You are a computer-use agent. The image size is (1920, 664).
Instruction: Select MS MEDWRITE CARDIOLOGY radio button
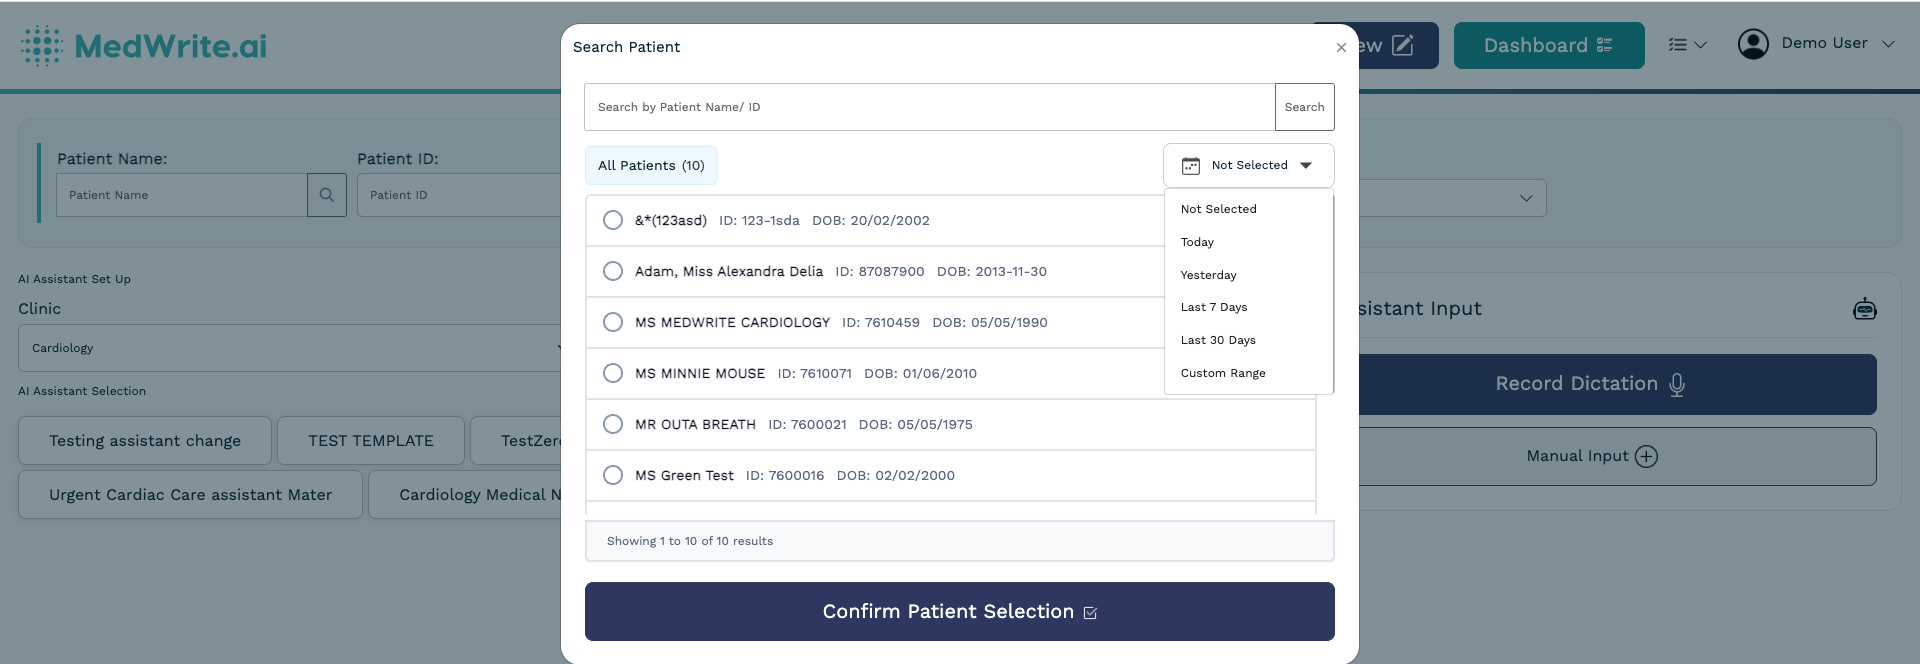click(613, 322)
